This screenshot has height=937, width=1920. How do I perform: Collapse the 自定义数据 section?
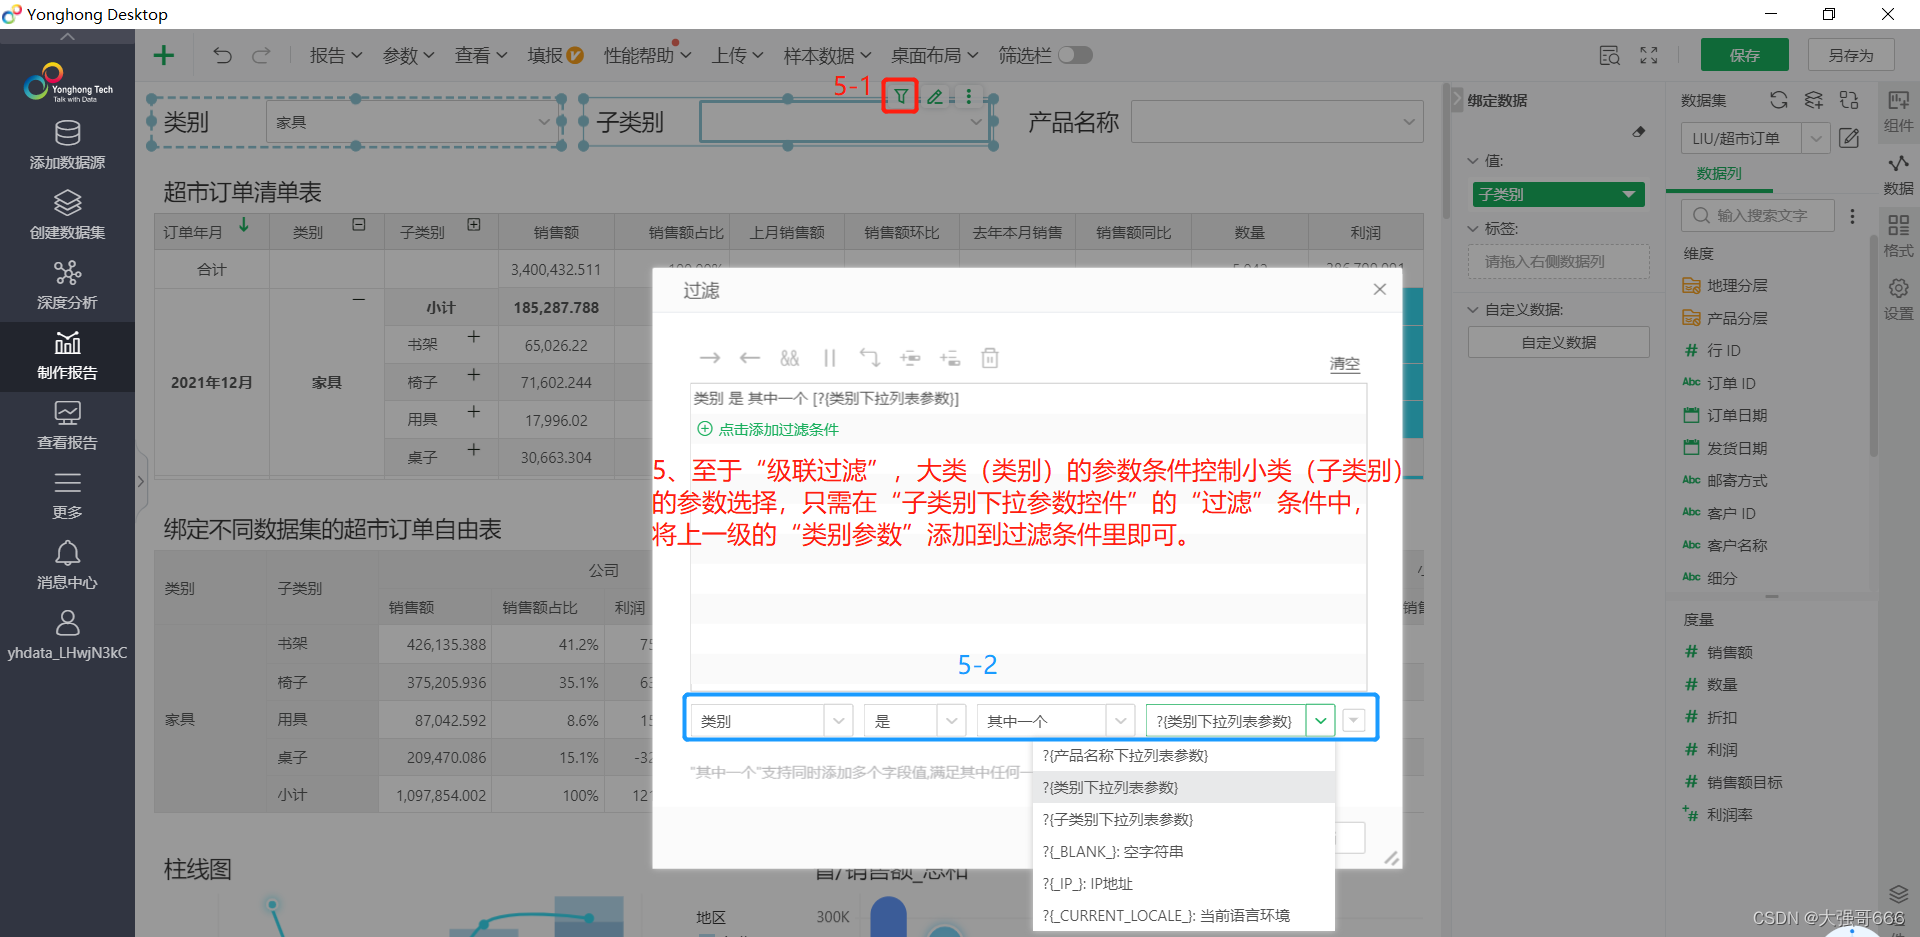1473,310
